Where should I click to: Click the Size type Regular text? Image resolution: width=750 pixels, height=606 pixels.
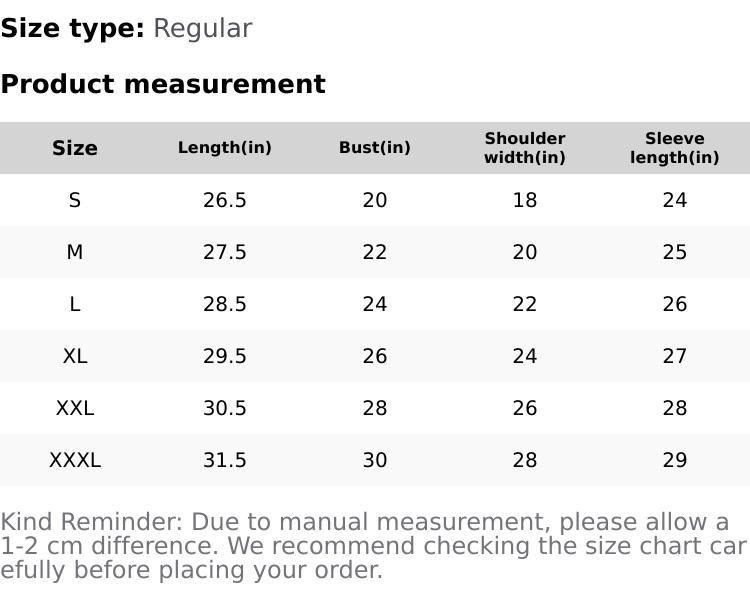click(x=126, y=28)
